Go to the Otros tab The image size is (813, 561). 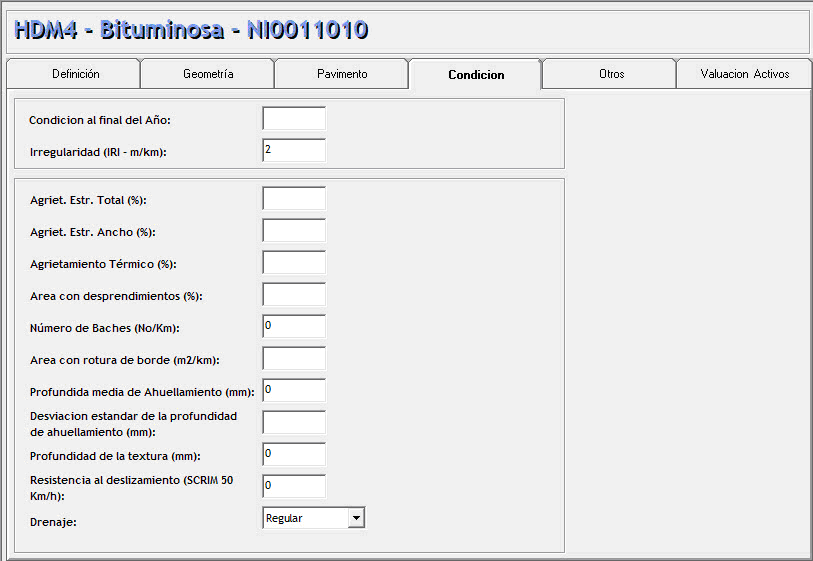611,74
